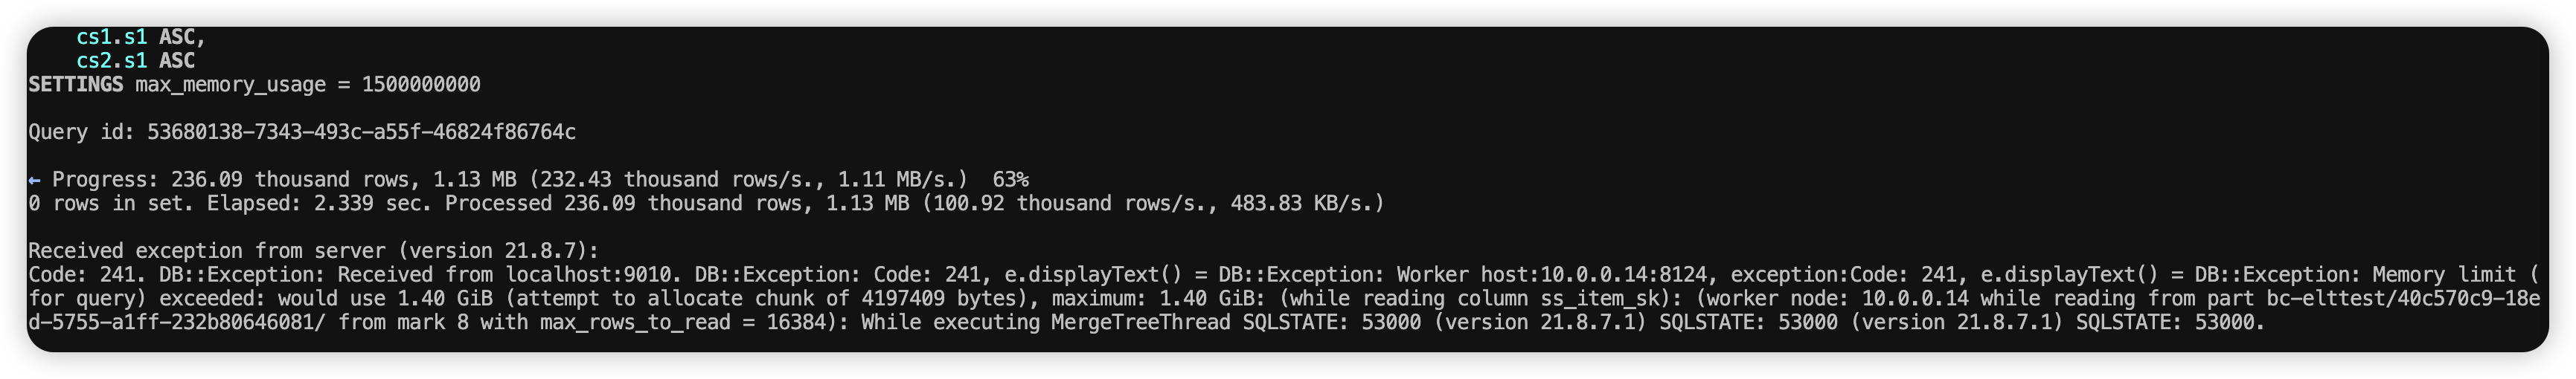This screenshot has height=379, width=2576.
Task: Click the worker host 10.0.0.14:8124
Action: (x=1624, y=275)
